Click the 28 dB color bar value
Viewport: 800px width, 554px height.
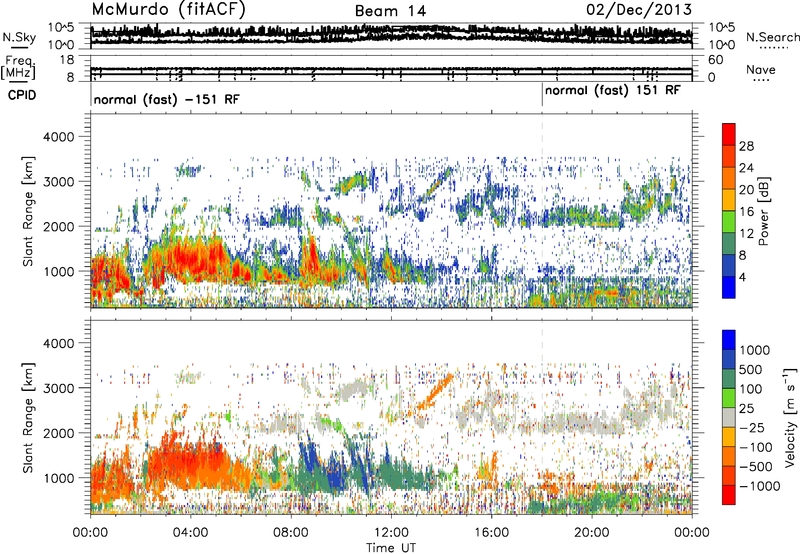tap(746, 146)
